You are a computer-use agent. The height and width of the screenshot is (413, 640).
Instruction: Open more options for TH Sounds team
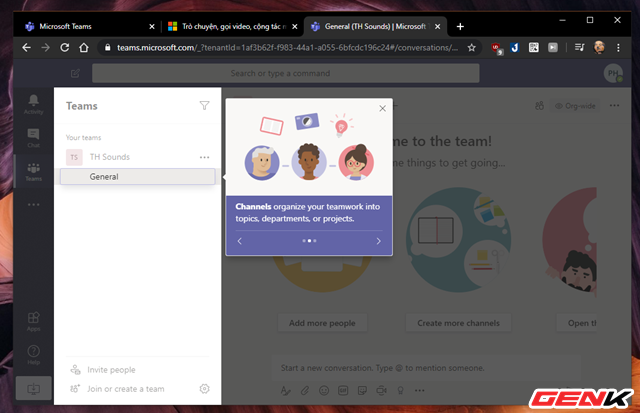tap(204, 157)
